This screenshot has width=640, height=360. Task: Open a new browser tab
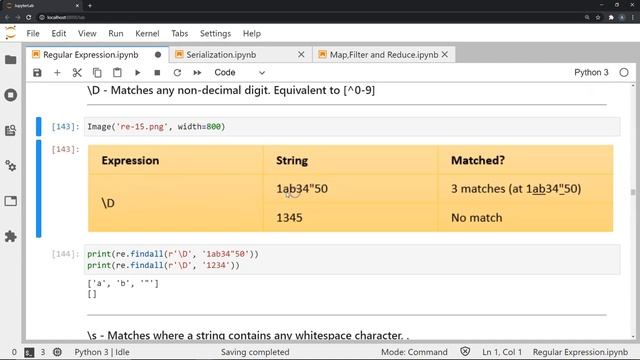click(90, 6)
